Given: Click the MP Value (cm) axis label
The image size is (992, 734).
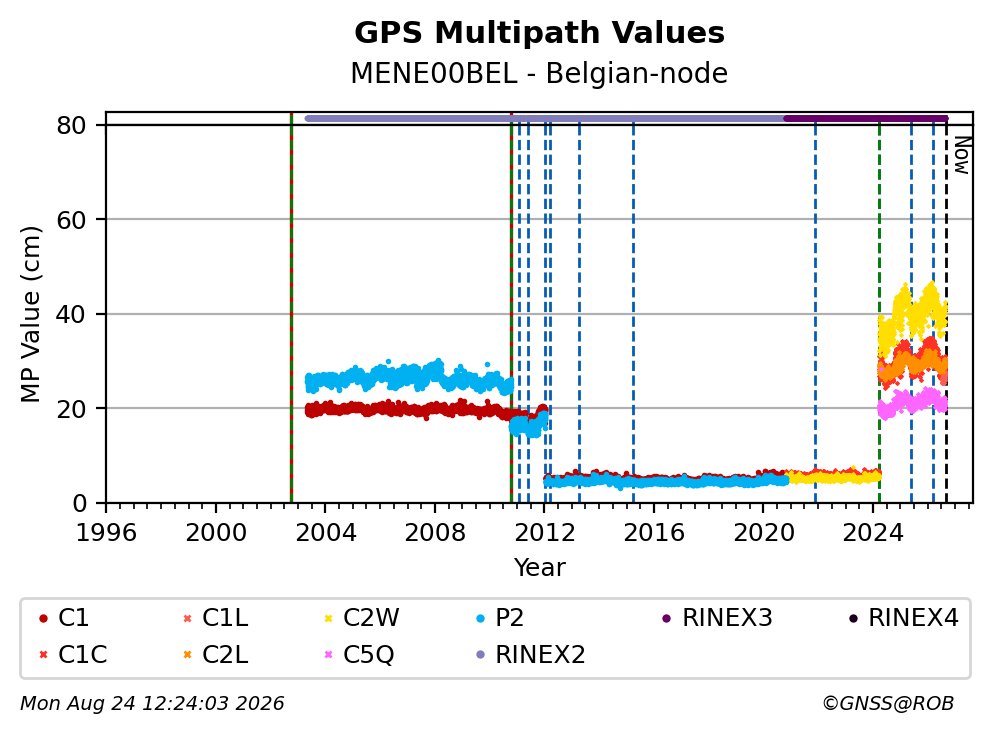Looking at the screenshot, I should coord(30,314).
